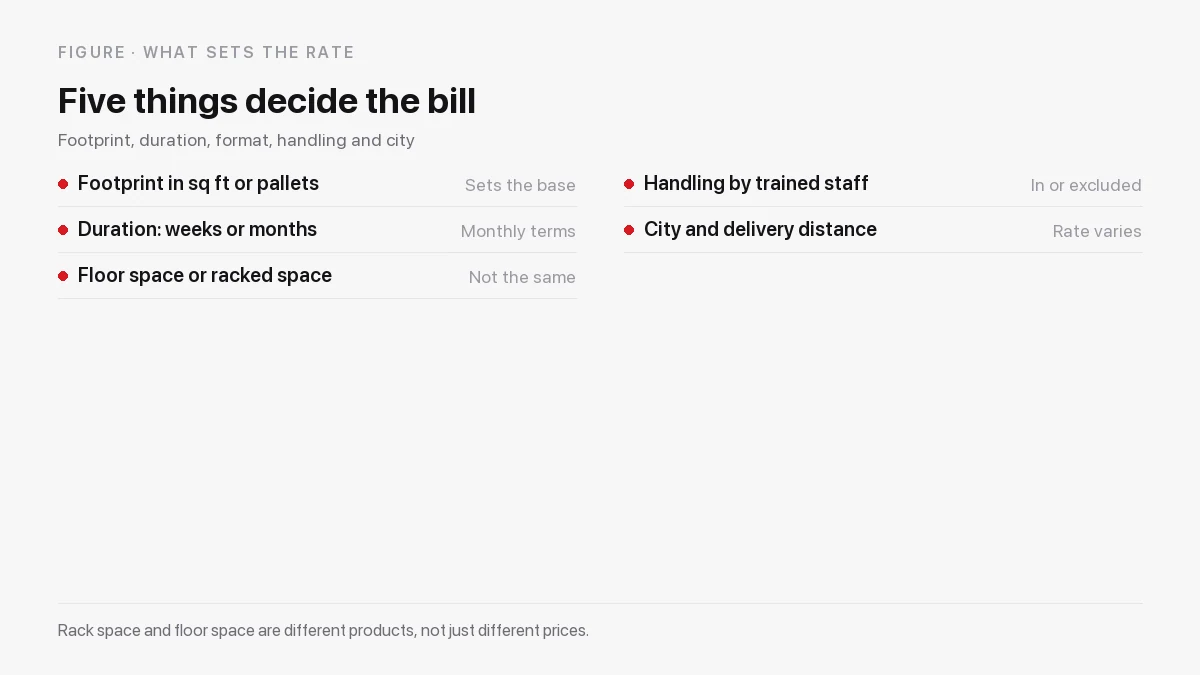Click the 'Not the same' note
The width and height of the screenshot is (1200, 675).
[522, 277]
